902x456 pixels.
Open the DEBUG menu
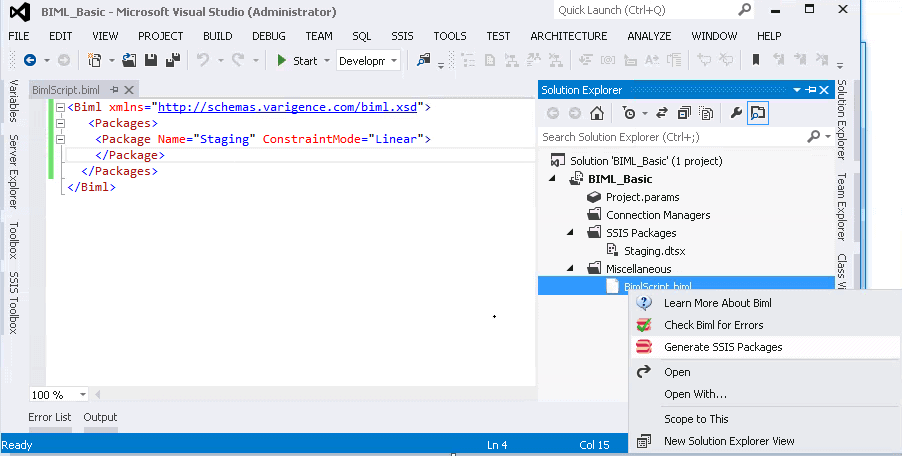pos(269,36)
